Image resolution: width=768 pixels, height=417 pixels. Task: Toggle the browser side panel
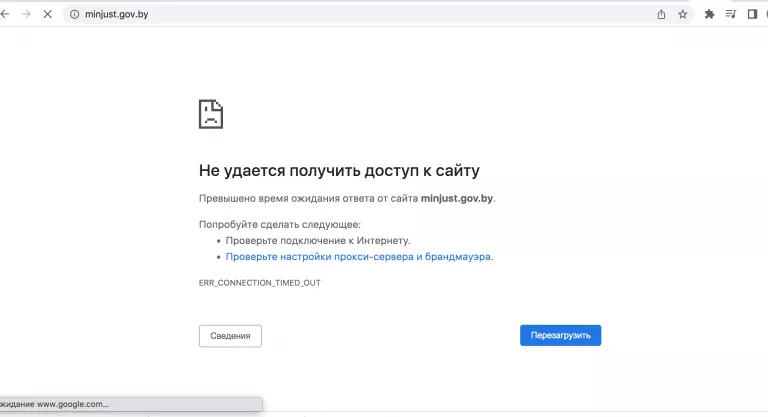(752, 14)
